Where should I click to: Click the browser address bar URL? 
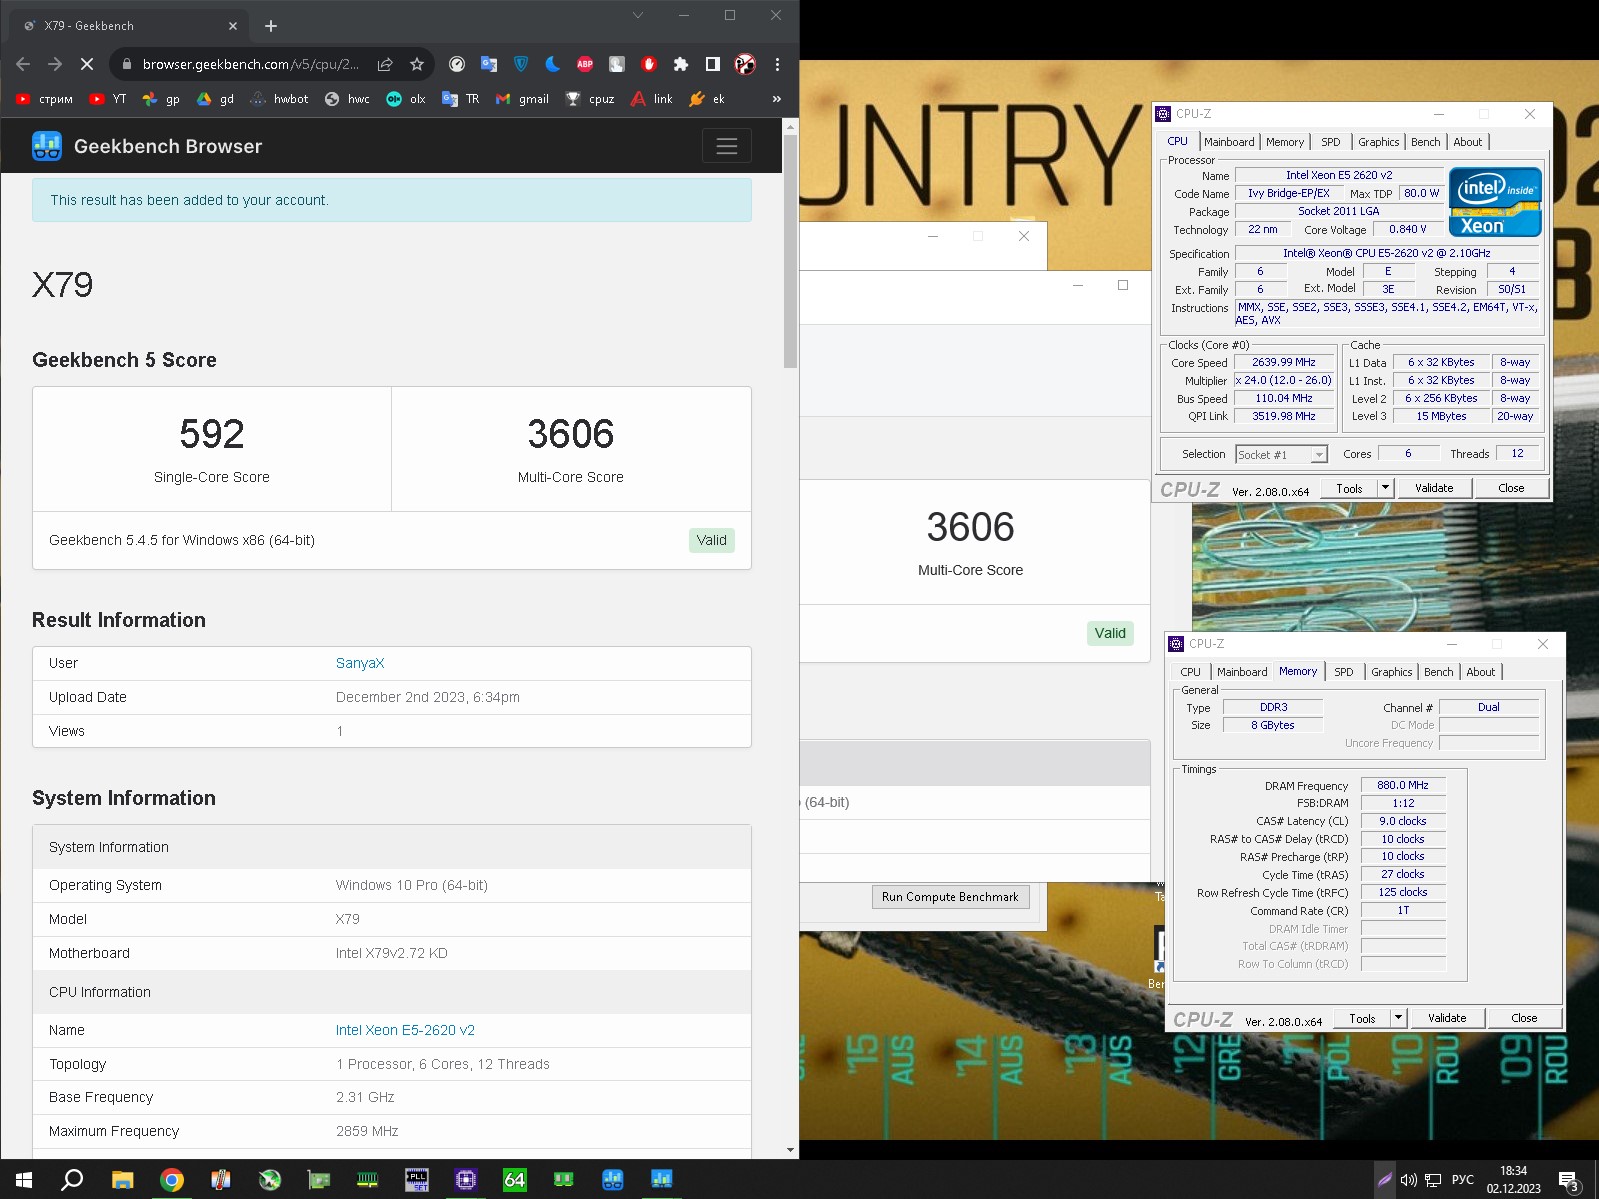coord(250,64)
